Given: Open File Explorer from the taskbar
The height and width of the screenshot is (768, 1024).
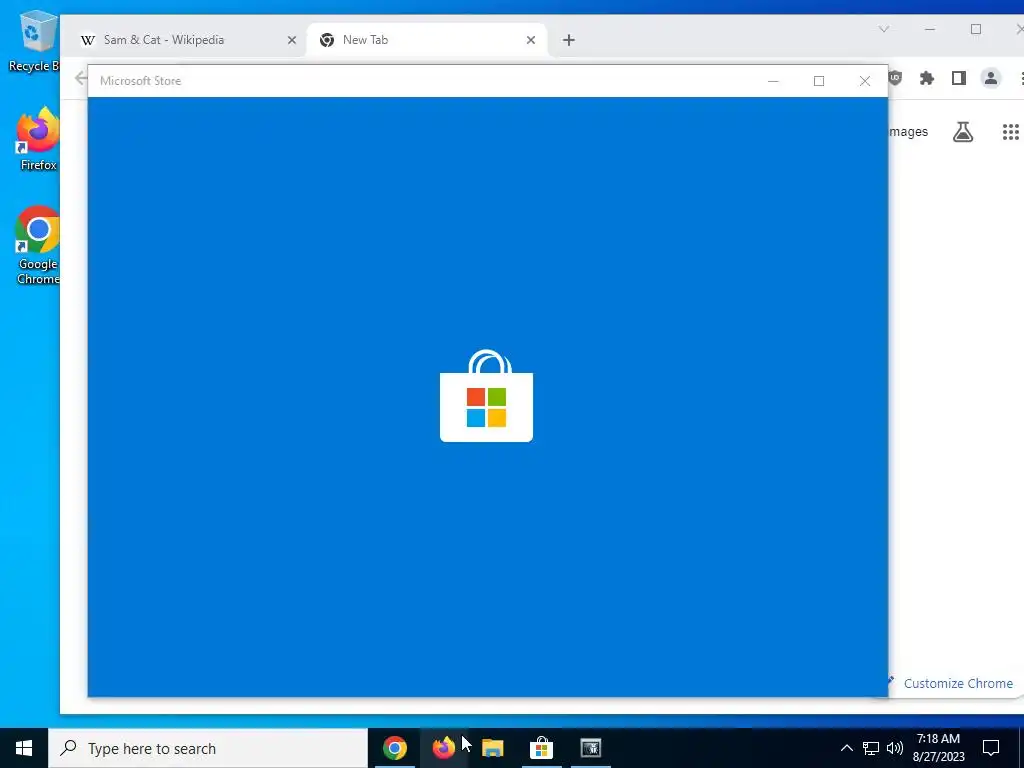Looking at the screenshot, I should (x=492, y=748).
